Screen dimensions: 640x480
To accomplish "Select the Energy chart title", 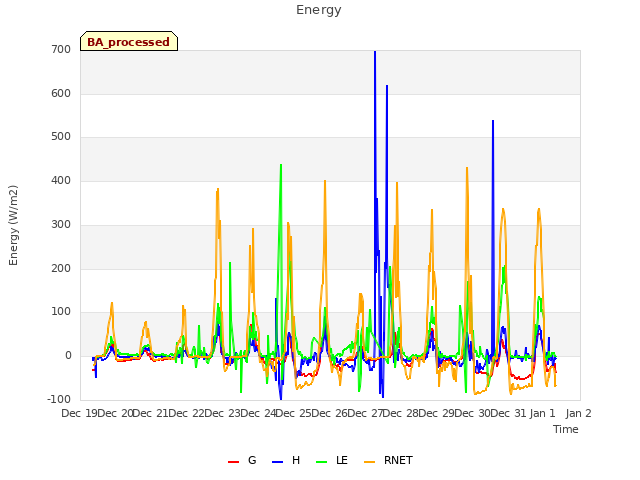I will tap(319, 10).
